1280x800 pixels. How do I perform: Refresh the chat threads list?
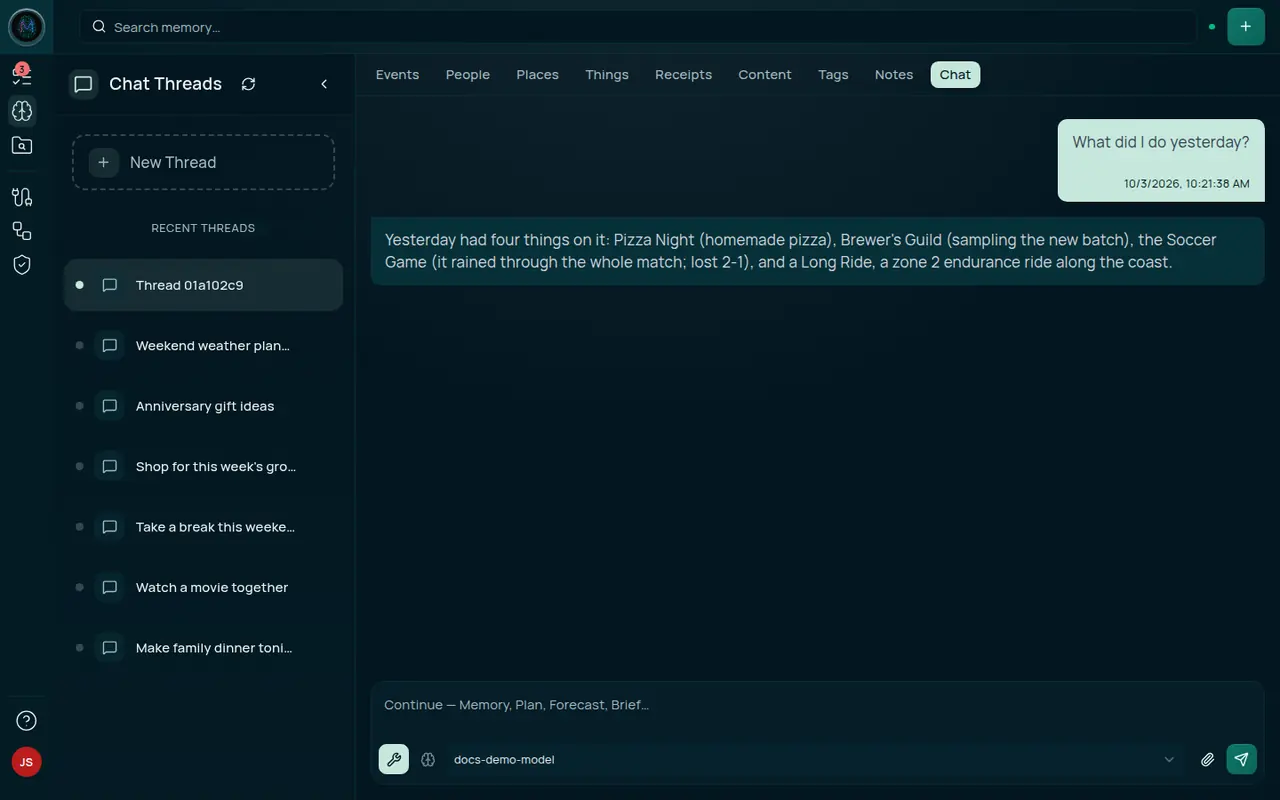point(248,84)
